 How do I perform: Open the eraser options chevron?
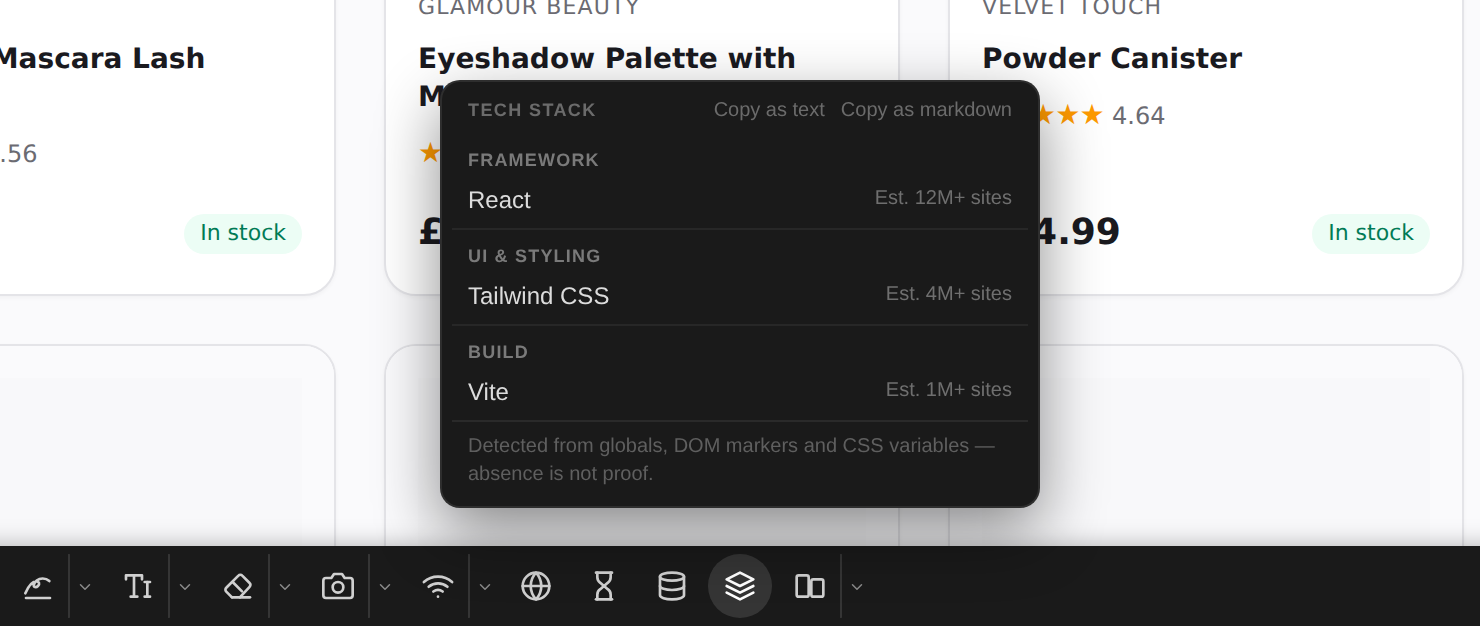pyautogui.click(x=285, y=586)
